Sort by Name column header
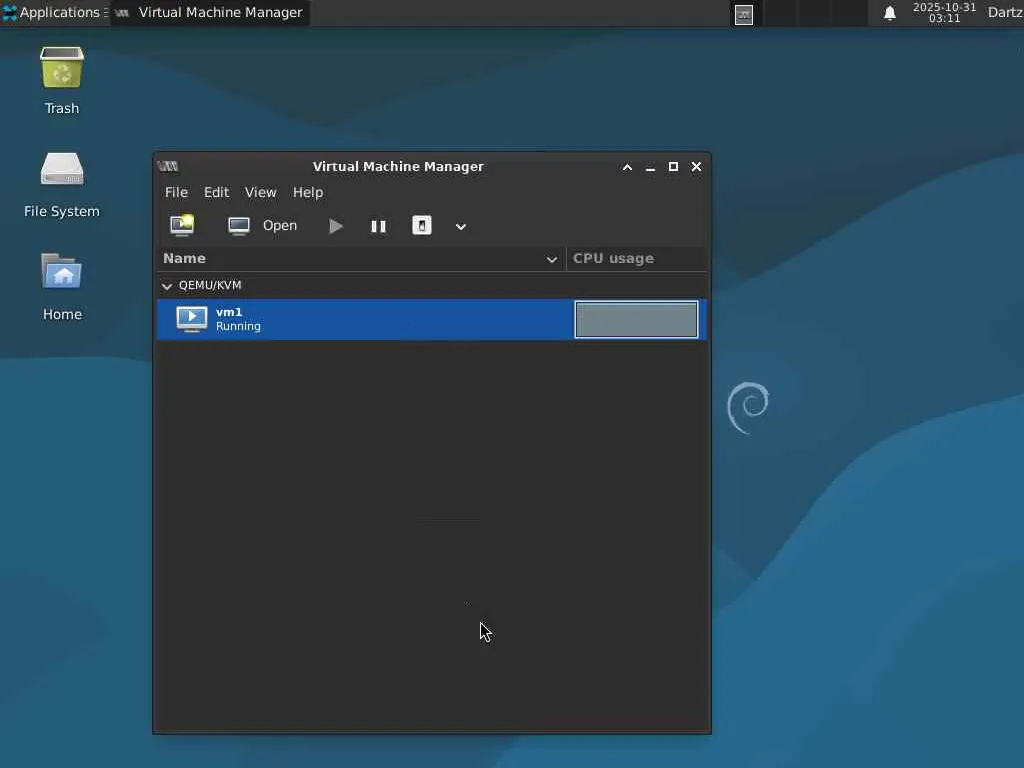Viewport: 1024px width, 768px height. pyautogui.click(x=361, y=259)
